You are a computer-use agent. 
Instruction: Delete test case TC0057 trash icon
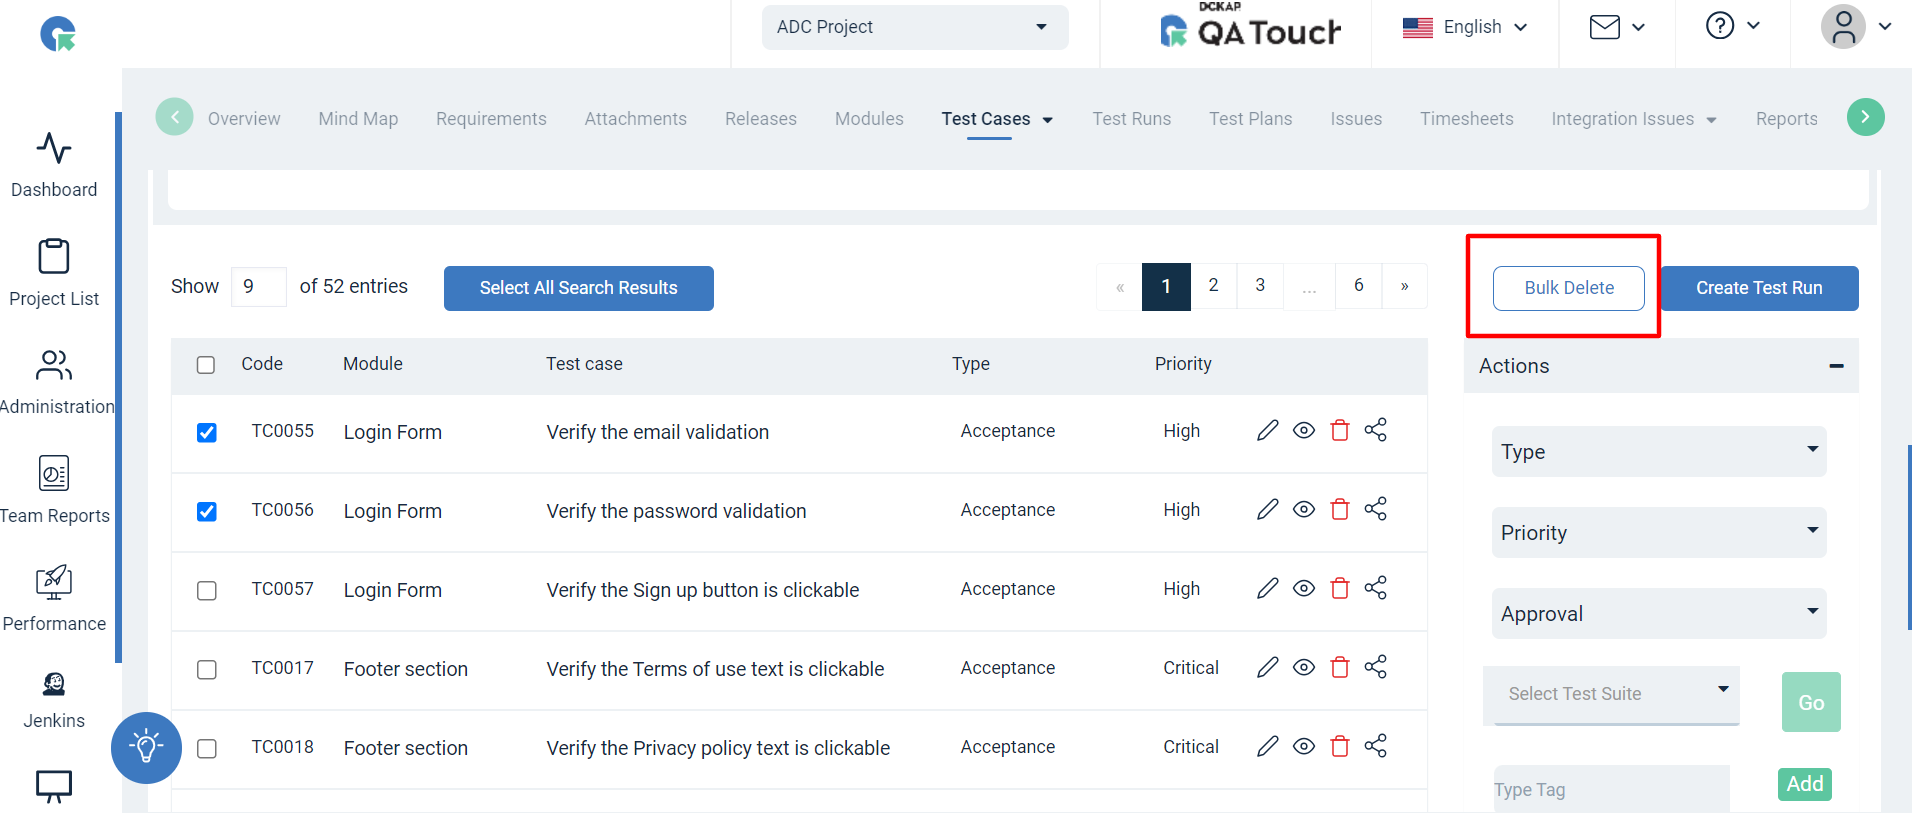[1340, 588]
